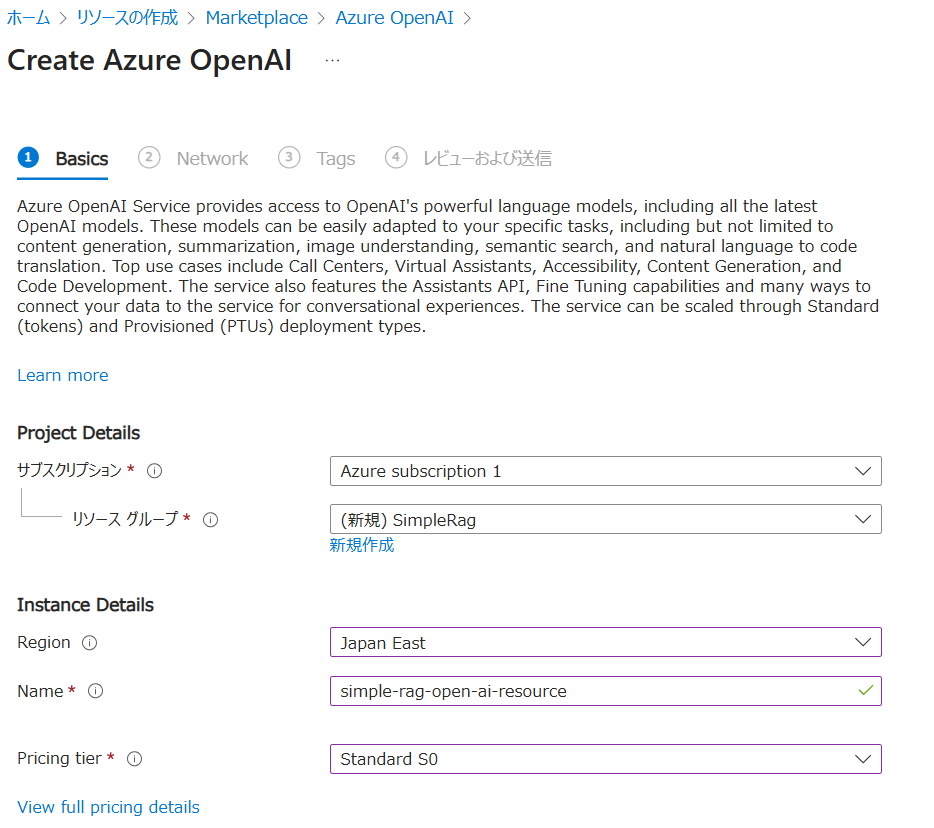The width and height of the screenshot is (934, 828).
Task: Show info tooltip beside Pricing tier
Action: click(x=135, y=759)
